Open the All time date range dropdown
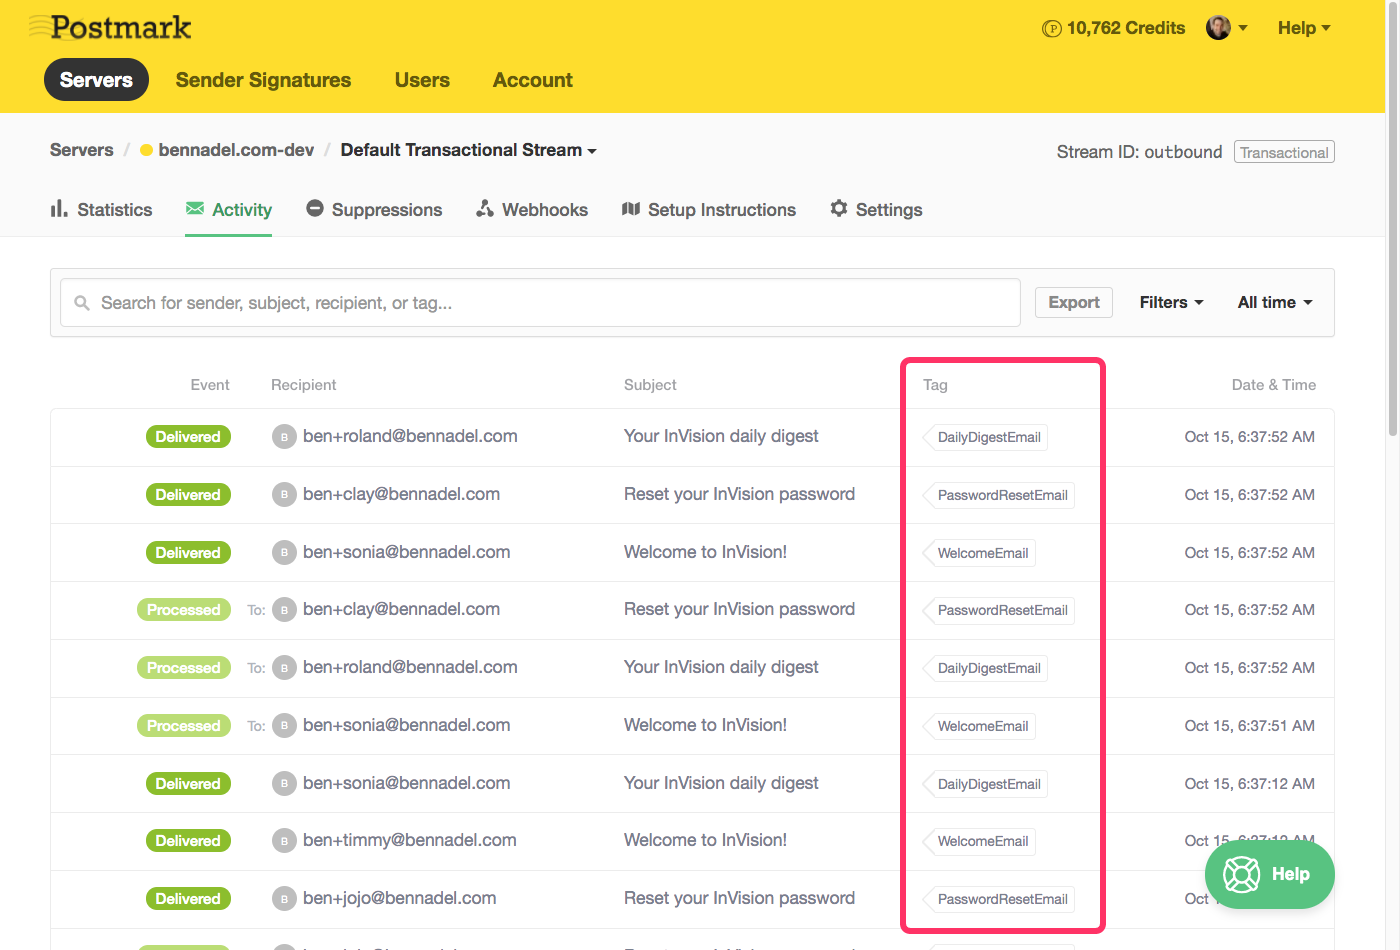The width and height of the screenshot is (1400, 950). [1274, 302]
